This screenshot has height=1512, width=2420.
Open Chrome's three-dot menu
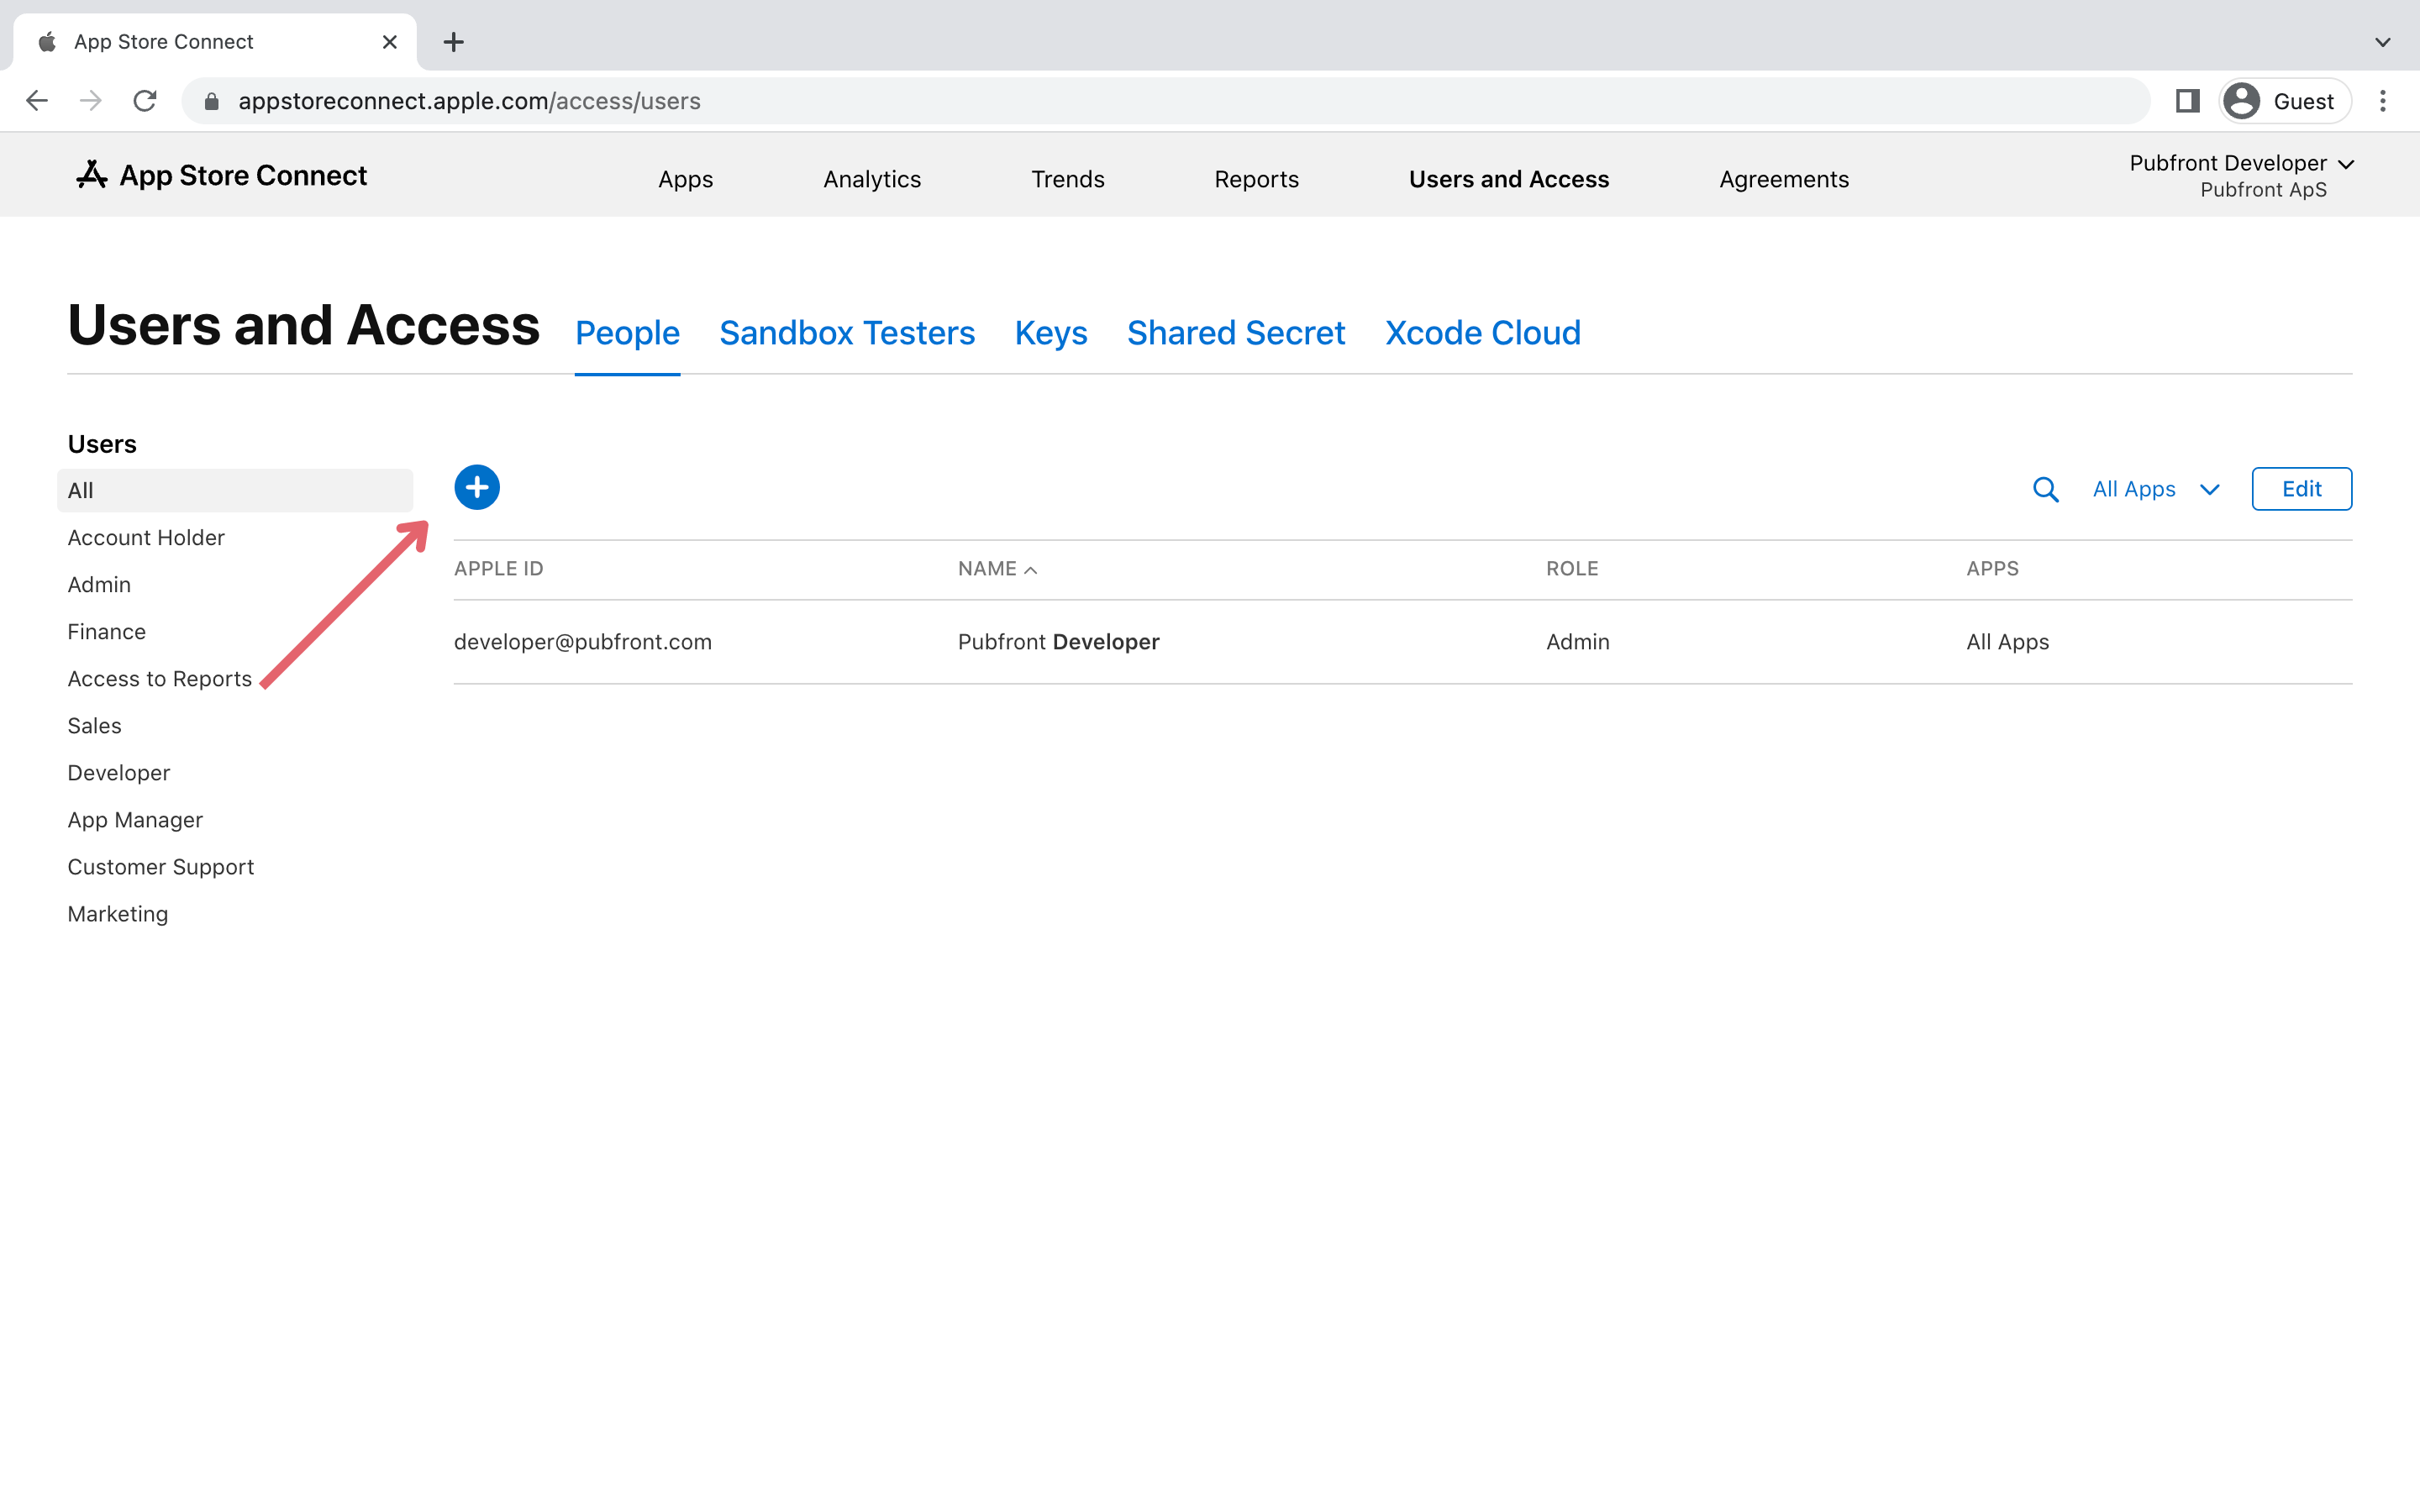(2383, 101)
